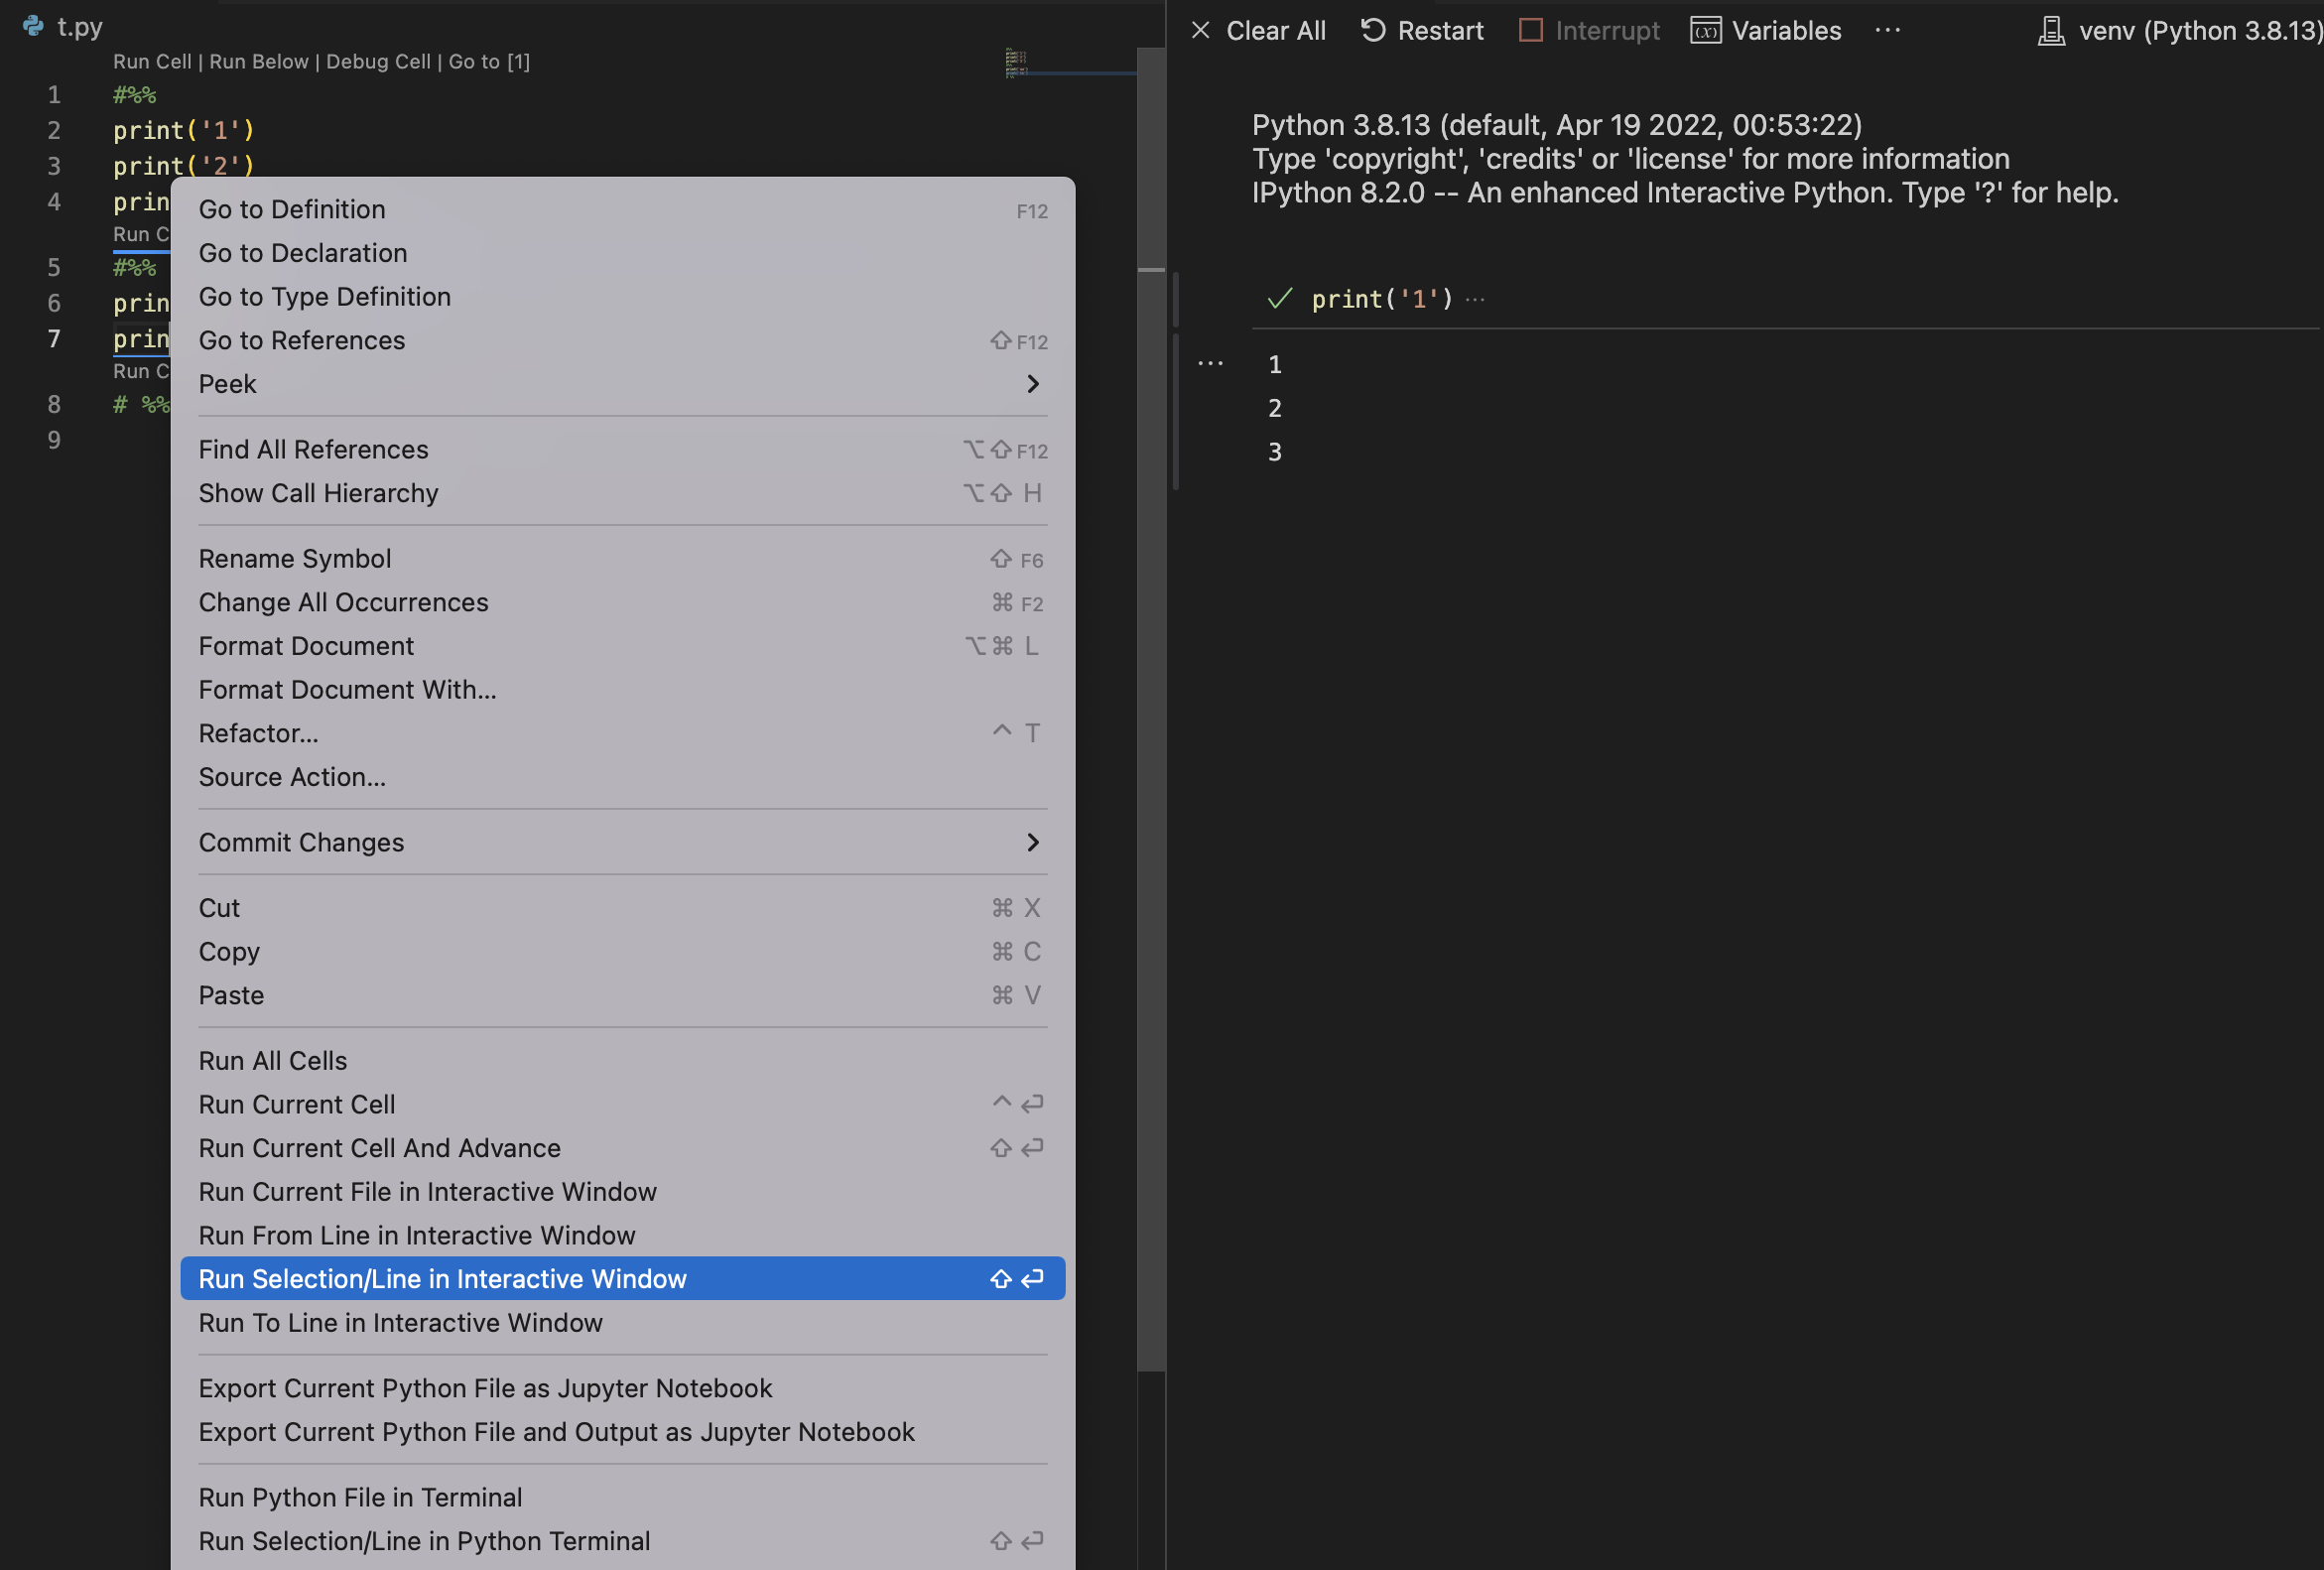
Task: Click the Variables panel icon
Action: click(x=1706, y=30)
